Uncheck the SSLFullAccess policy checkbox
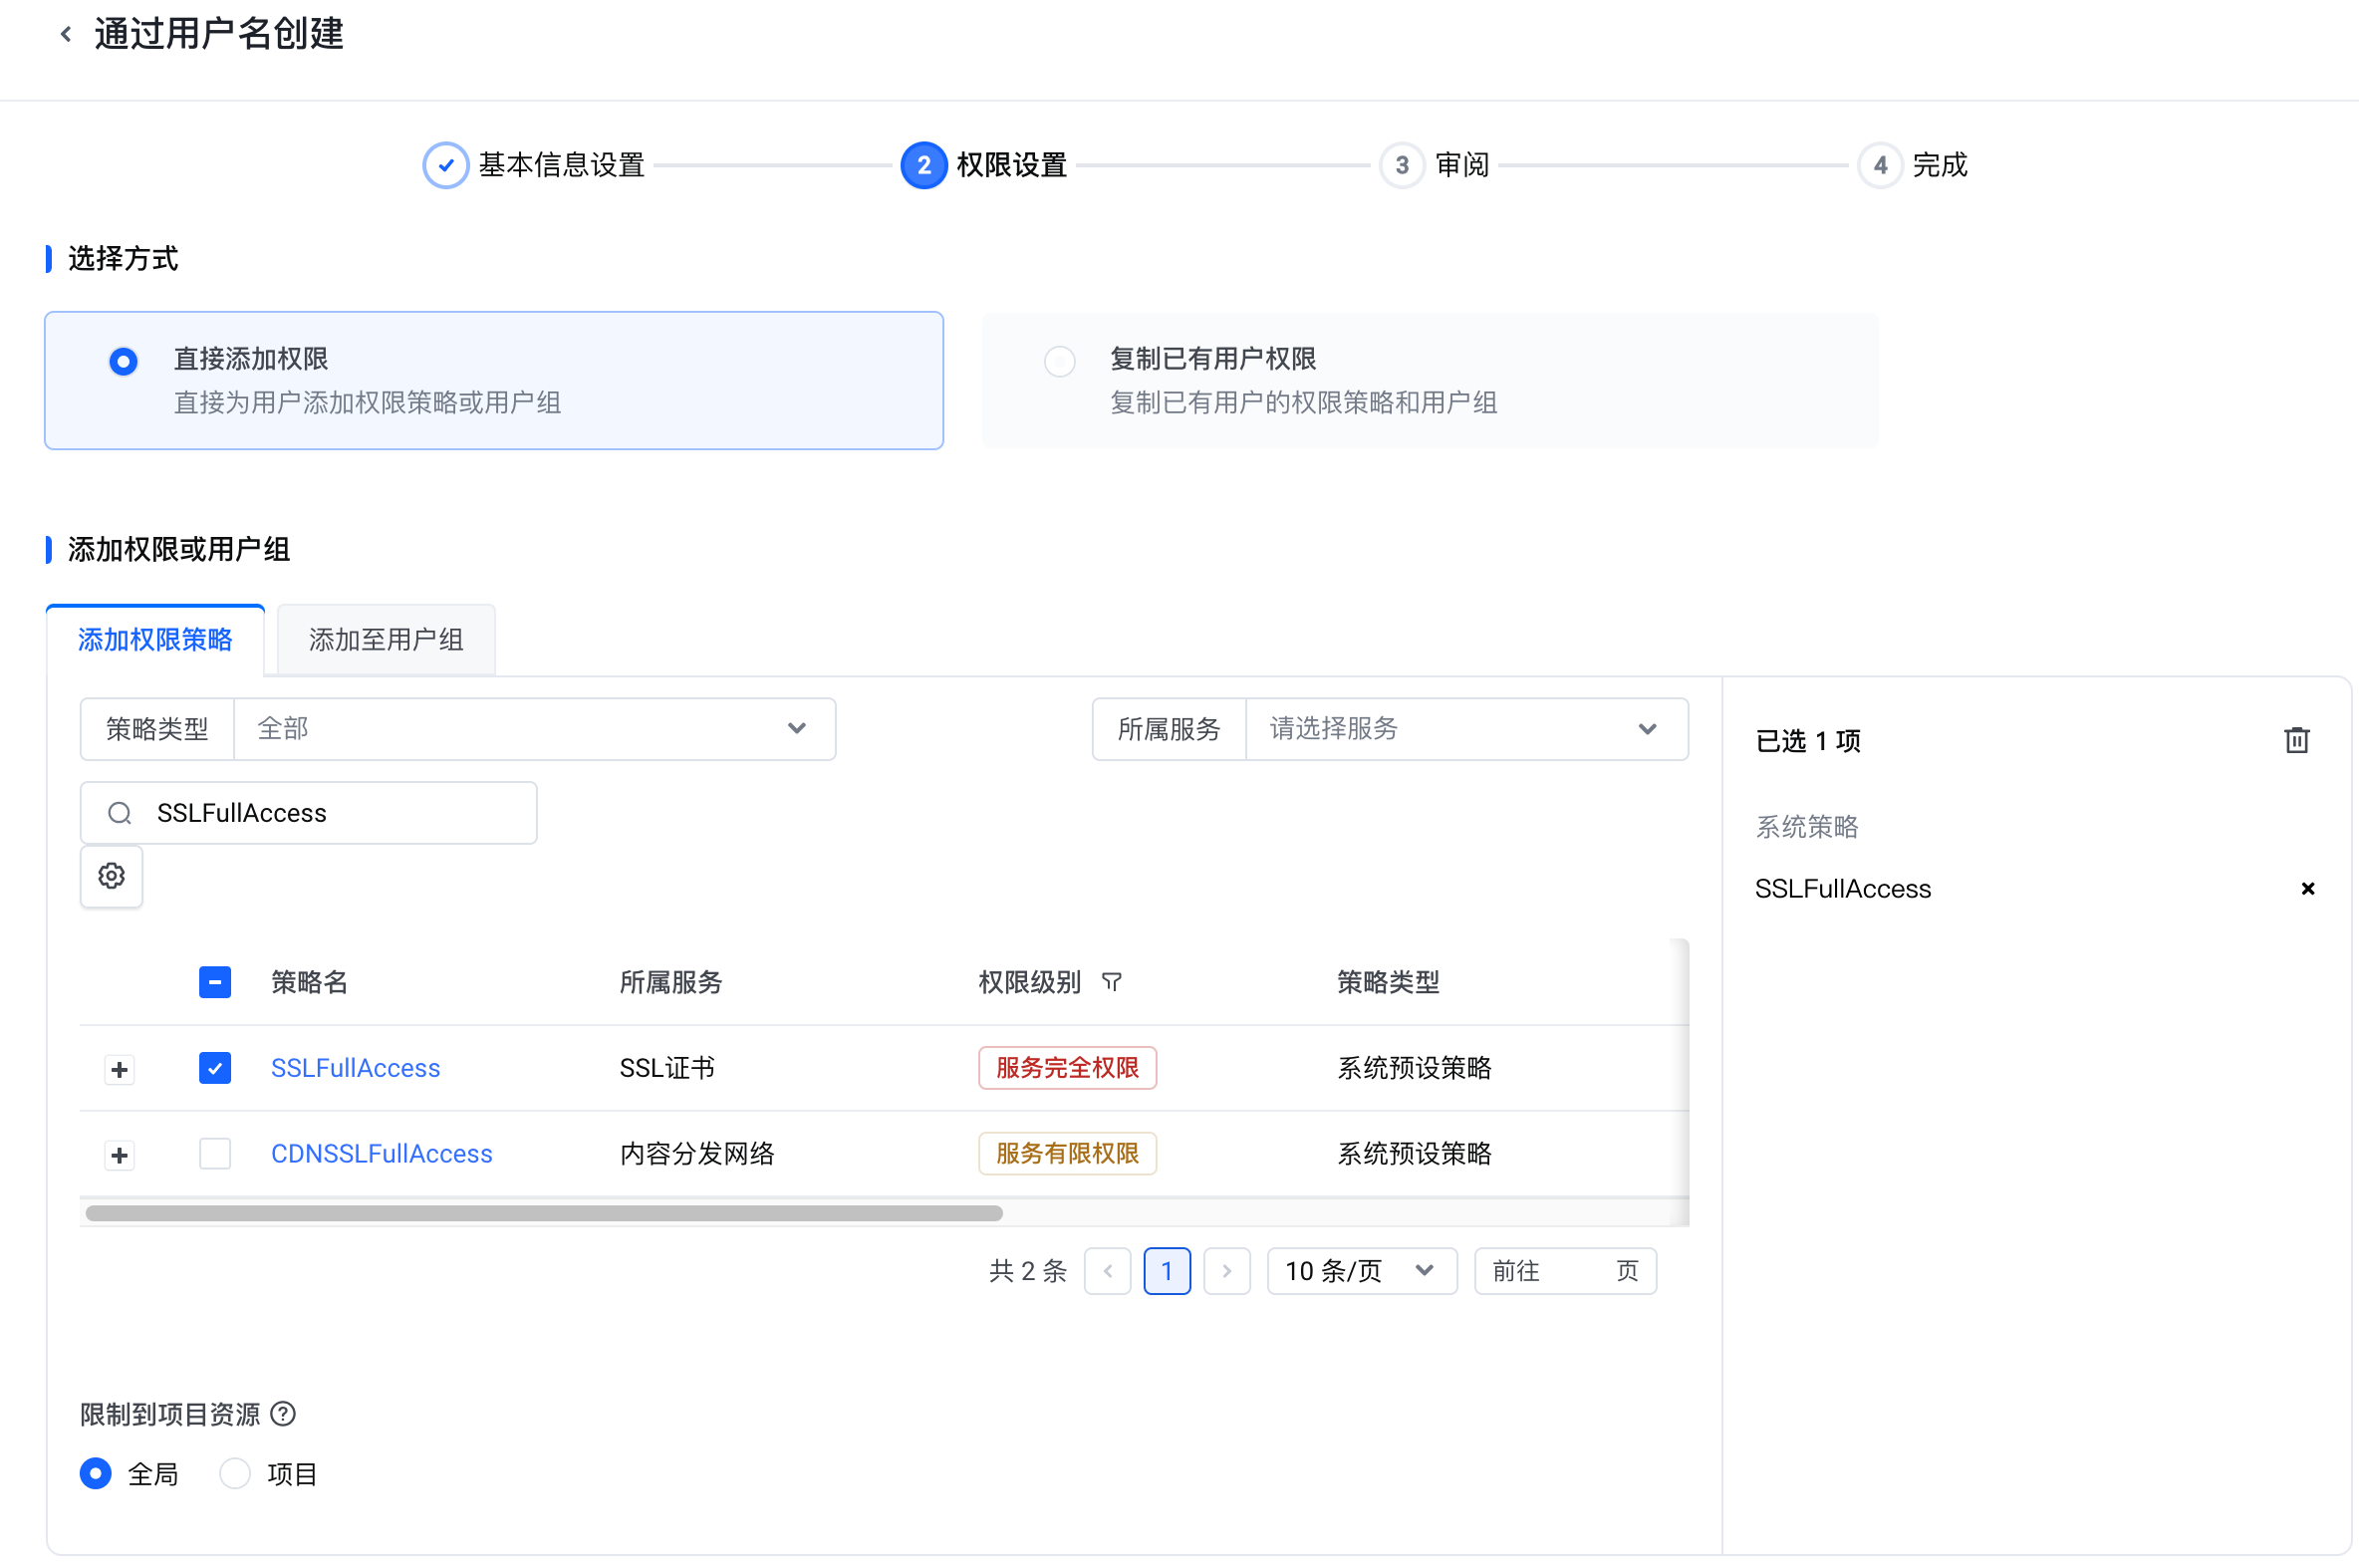Viewport: 2359px width, 1568px height. (x=215, y=1068)
